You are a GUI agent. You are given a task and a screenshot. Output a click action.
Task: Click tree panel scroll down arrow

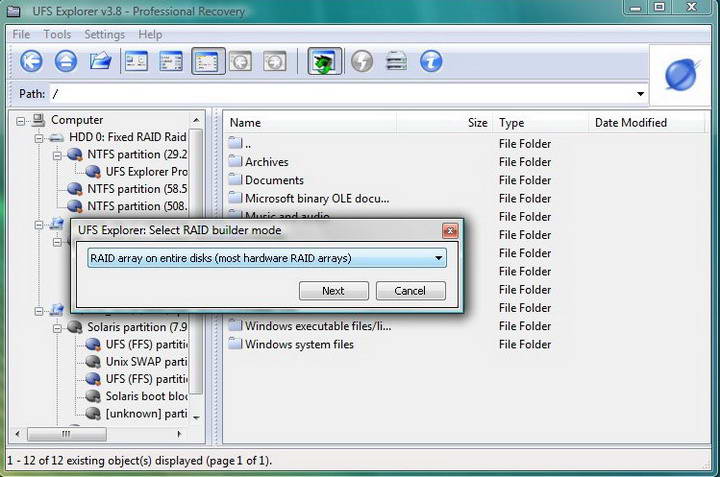point(197,417)
